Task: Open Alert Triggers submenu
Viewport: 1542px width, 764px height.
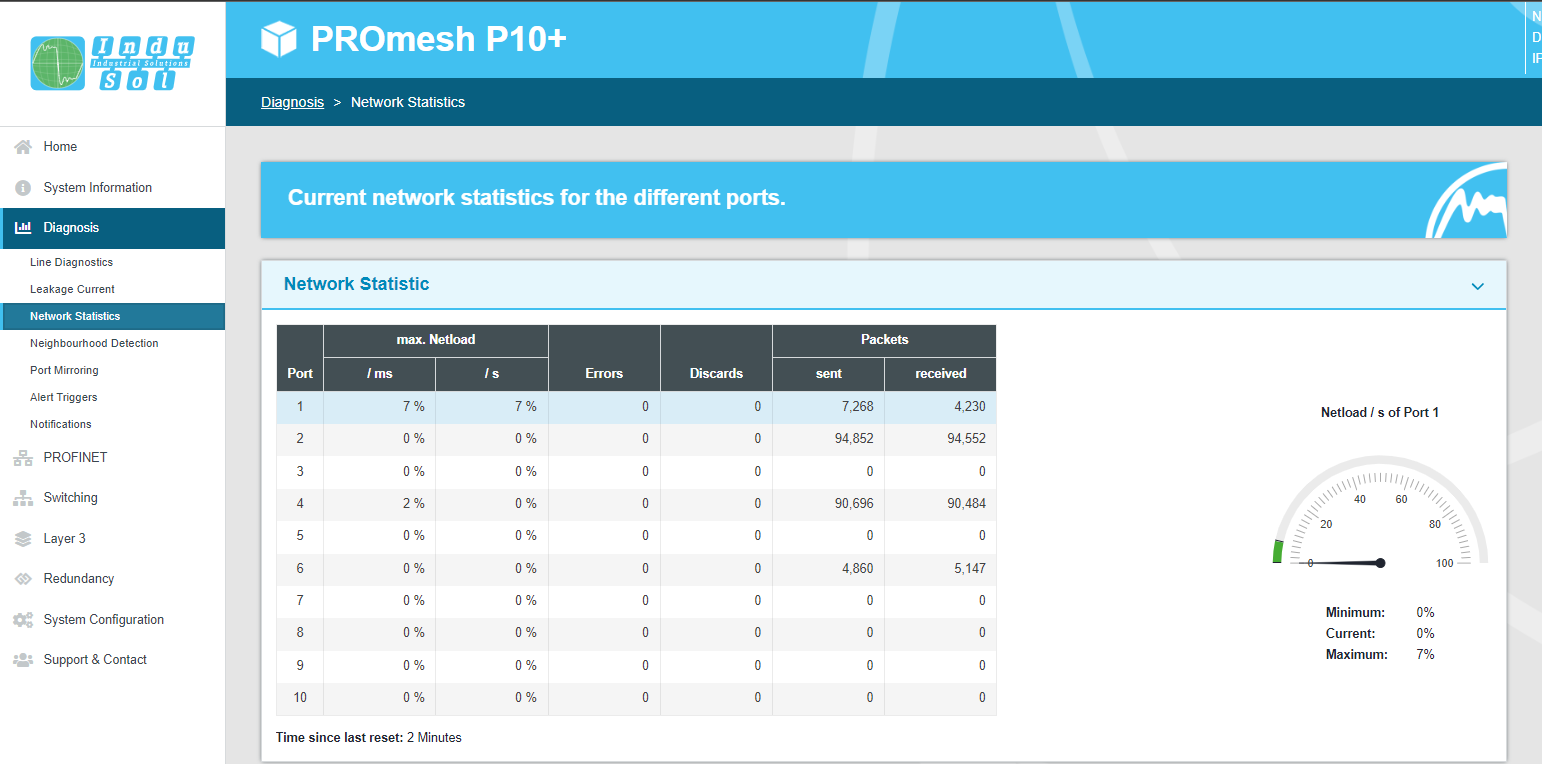Action: [x=112, y=397]
